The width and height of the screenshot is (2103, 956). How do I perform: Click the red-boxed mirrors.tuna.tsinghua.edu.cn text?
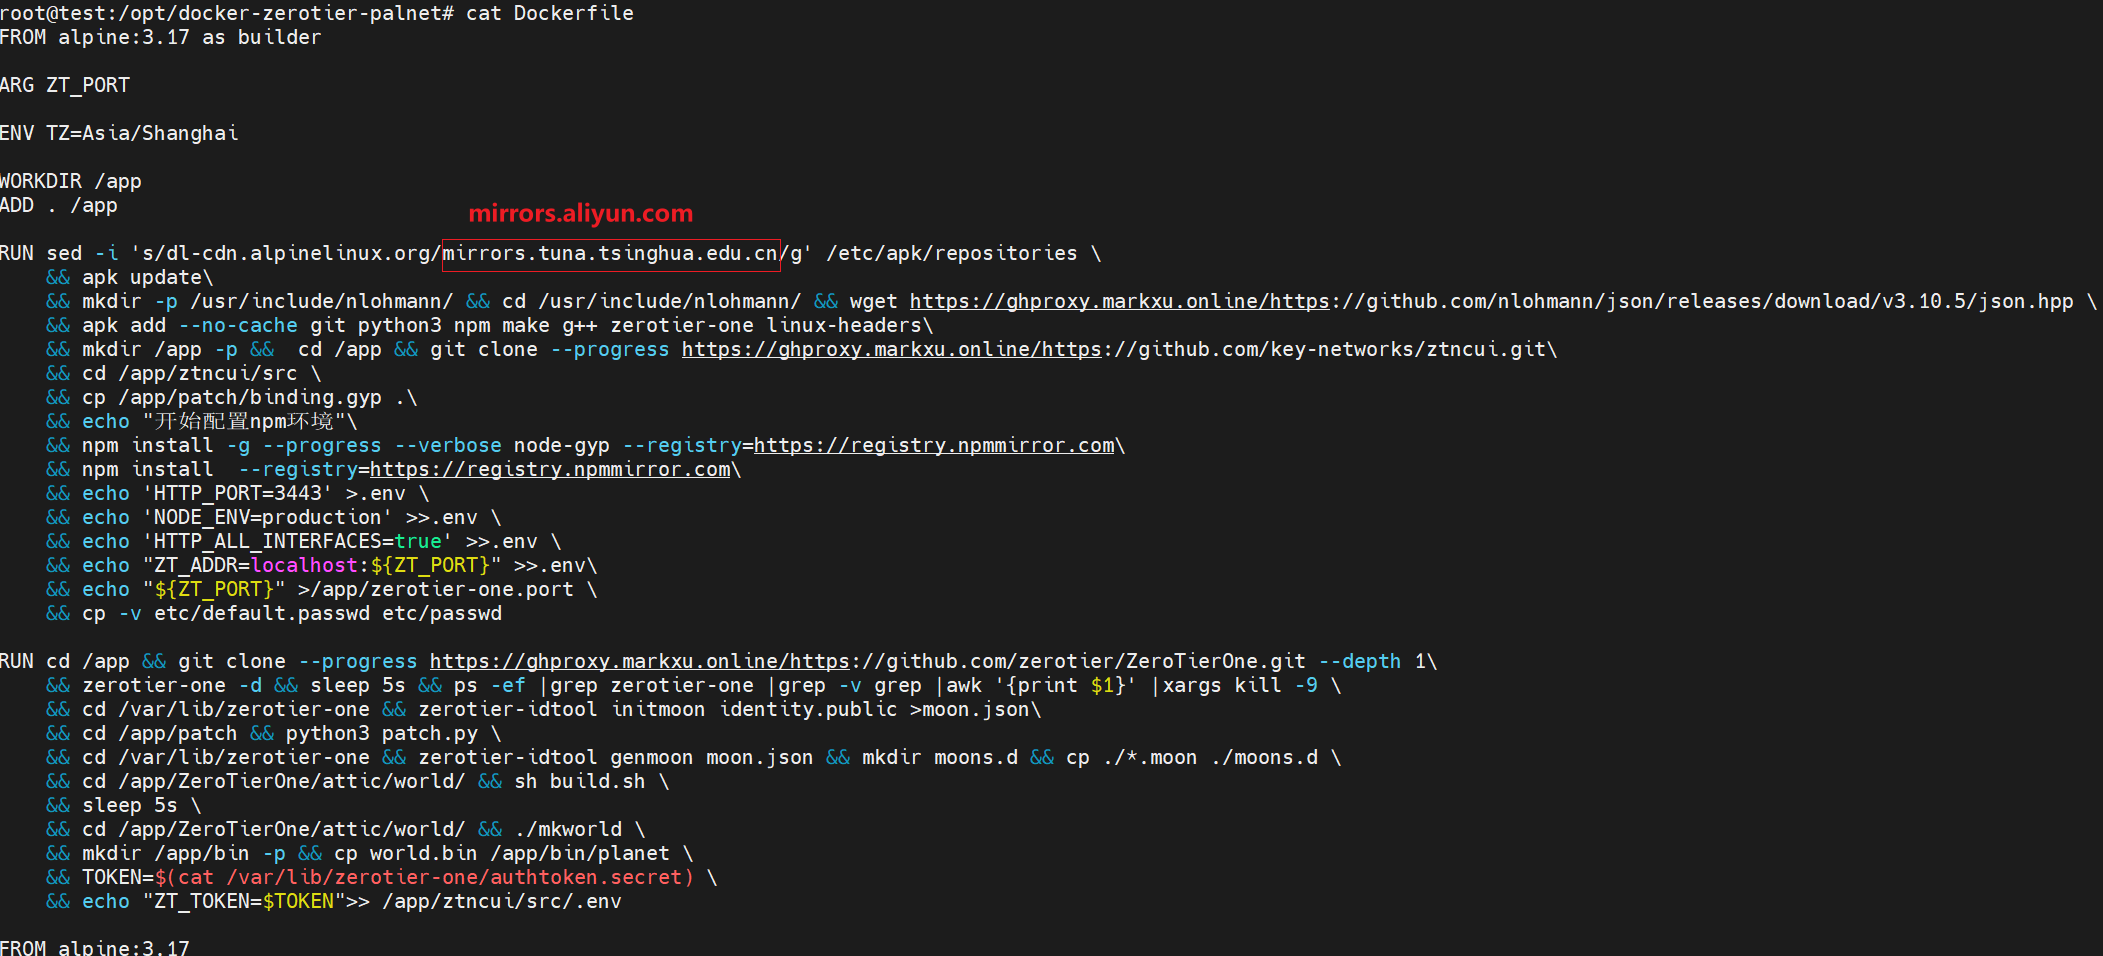610,253
